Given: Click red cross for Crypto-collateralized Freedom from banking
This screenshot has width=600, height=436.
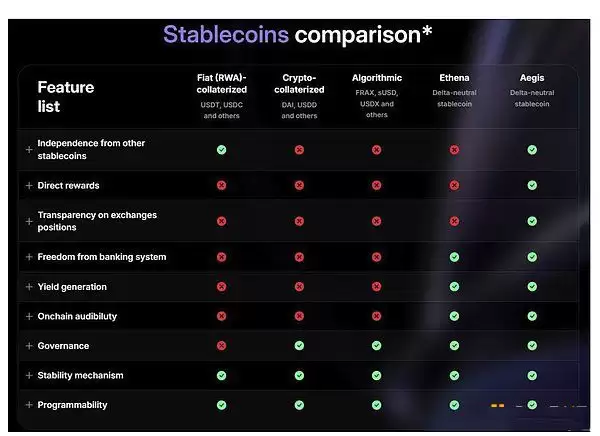Looking at the screenshot, I should [299, 257].
